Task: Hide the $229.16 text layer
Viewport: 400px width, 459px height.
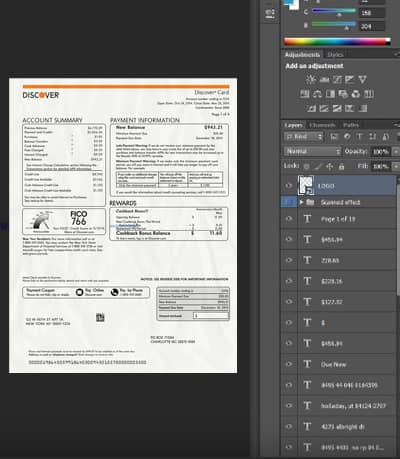Action: coord(289,281)
